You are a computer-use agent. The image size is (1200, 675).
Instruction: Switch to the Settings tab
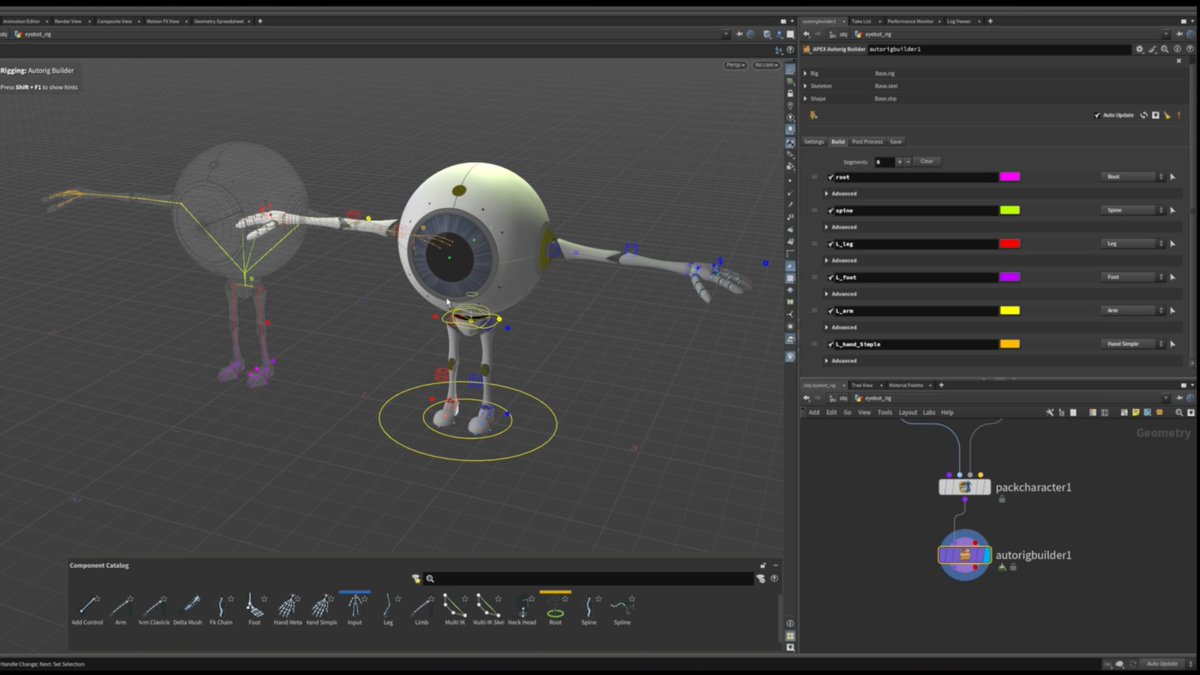click(814, 142)
